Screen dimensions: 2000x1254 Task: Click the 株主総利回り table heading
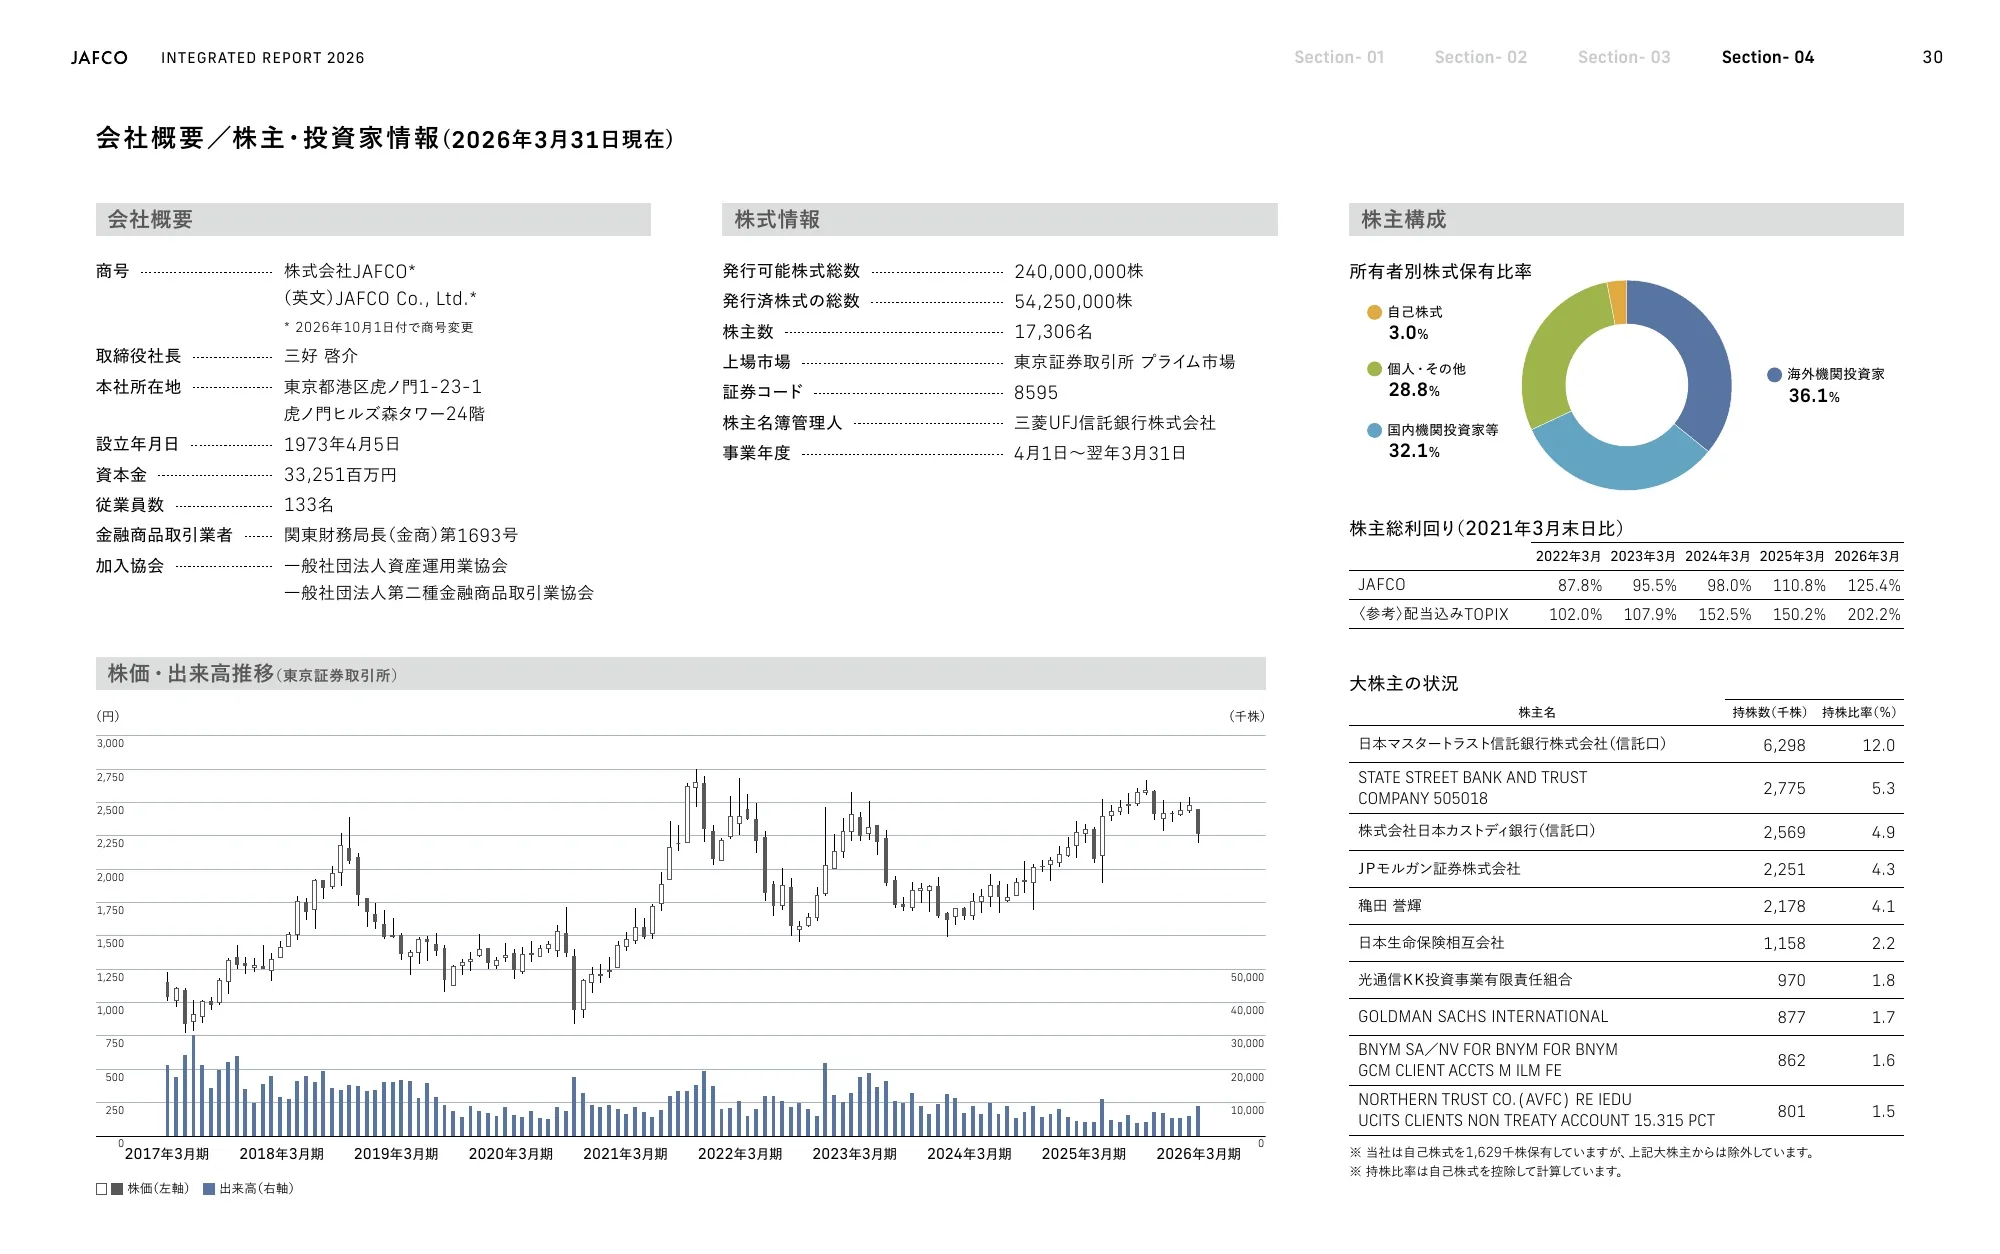(1486, 528)
